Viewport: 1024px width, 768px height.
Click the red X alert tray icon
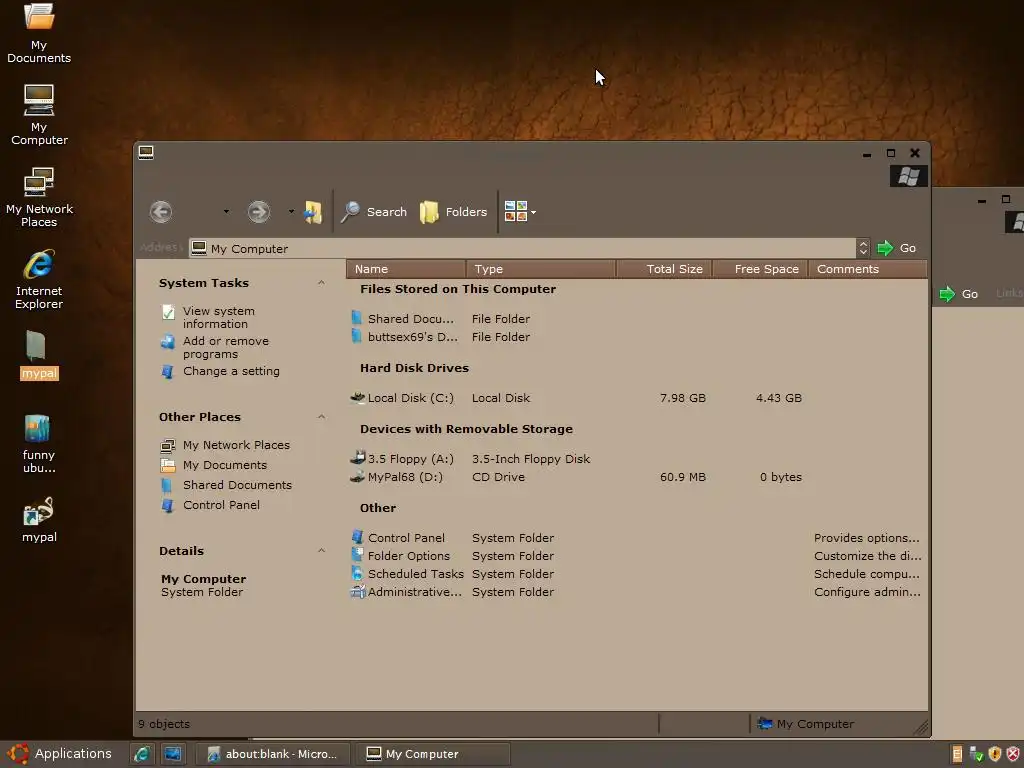1013,754
